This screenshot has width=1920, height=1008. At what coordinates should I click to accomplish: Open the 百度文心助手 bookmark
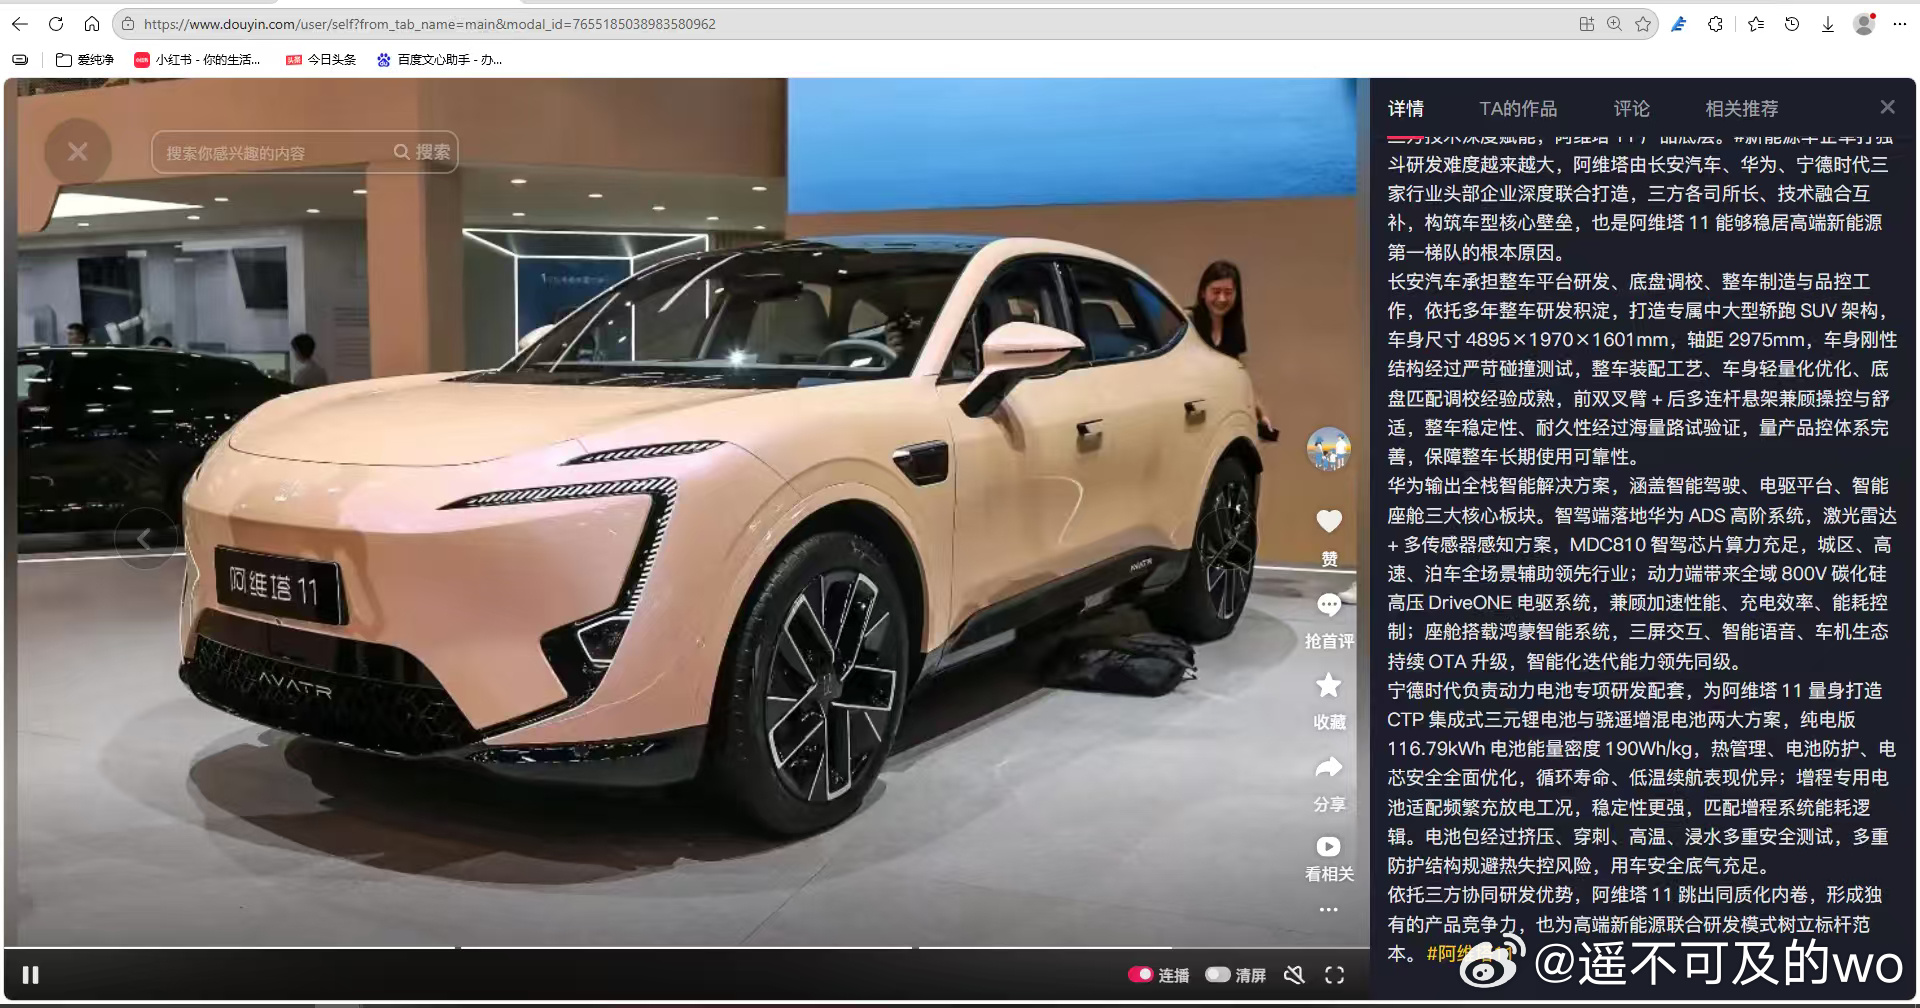tap(439, 60)
